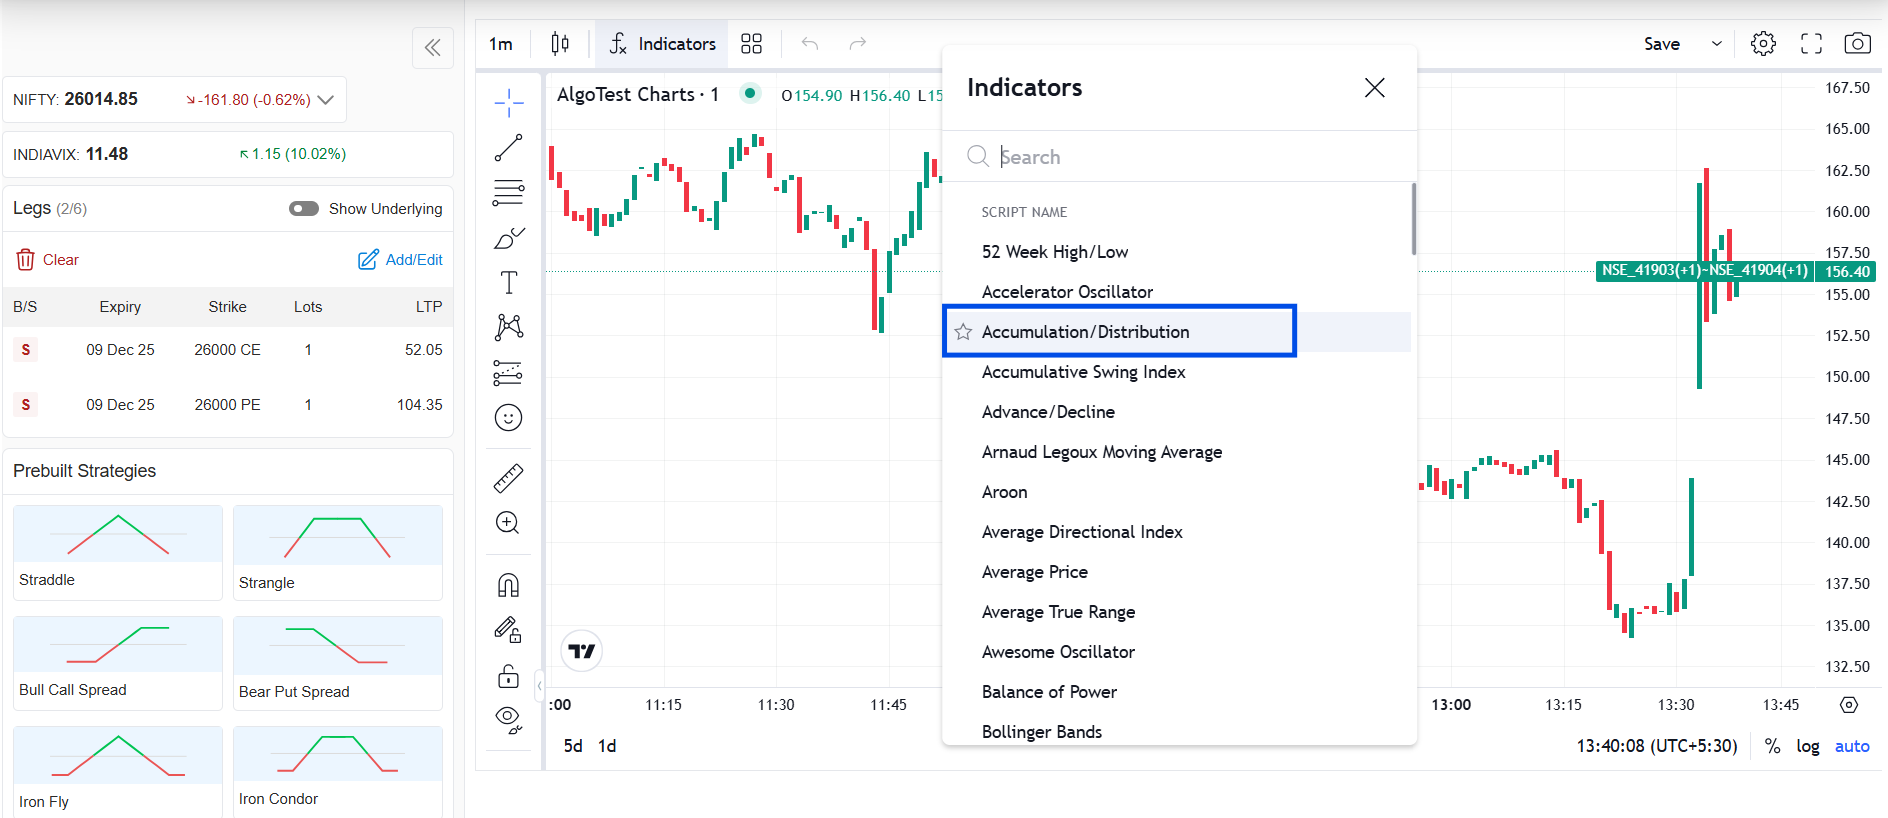The width and height of the screenshot is (1888, 818).
Task: Collapse the left panel with double chevron
Action: click(x=433, y=47)
